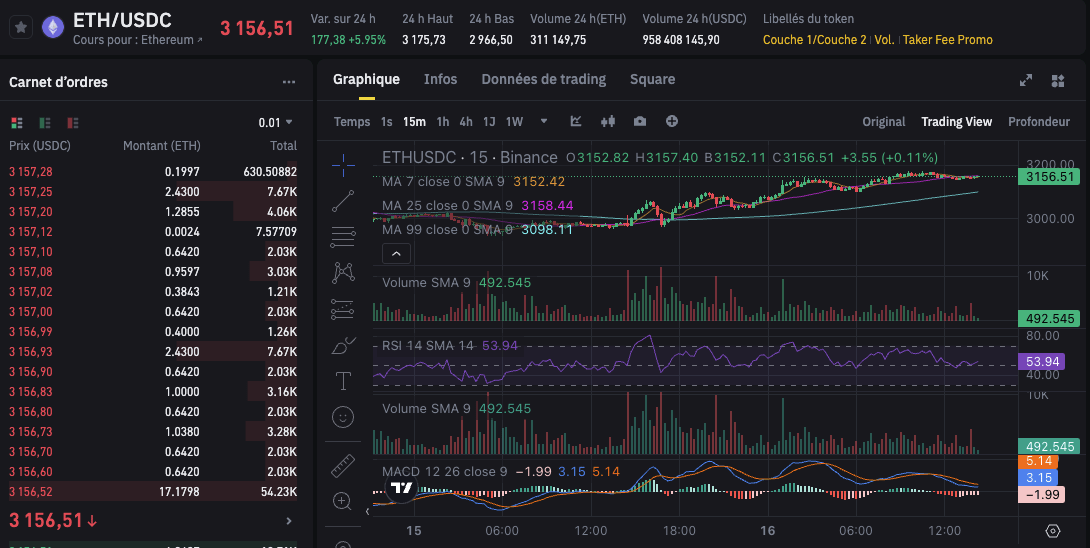The height and width of the screenshot is (548, 1090).
Task: Select the position forecasting tool
Action: point(343,309)
